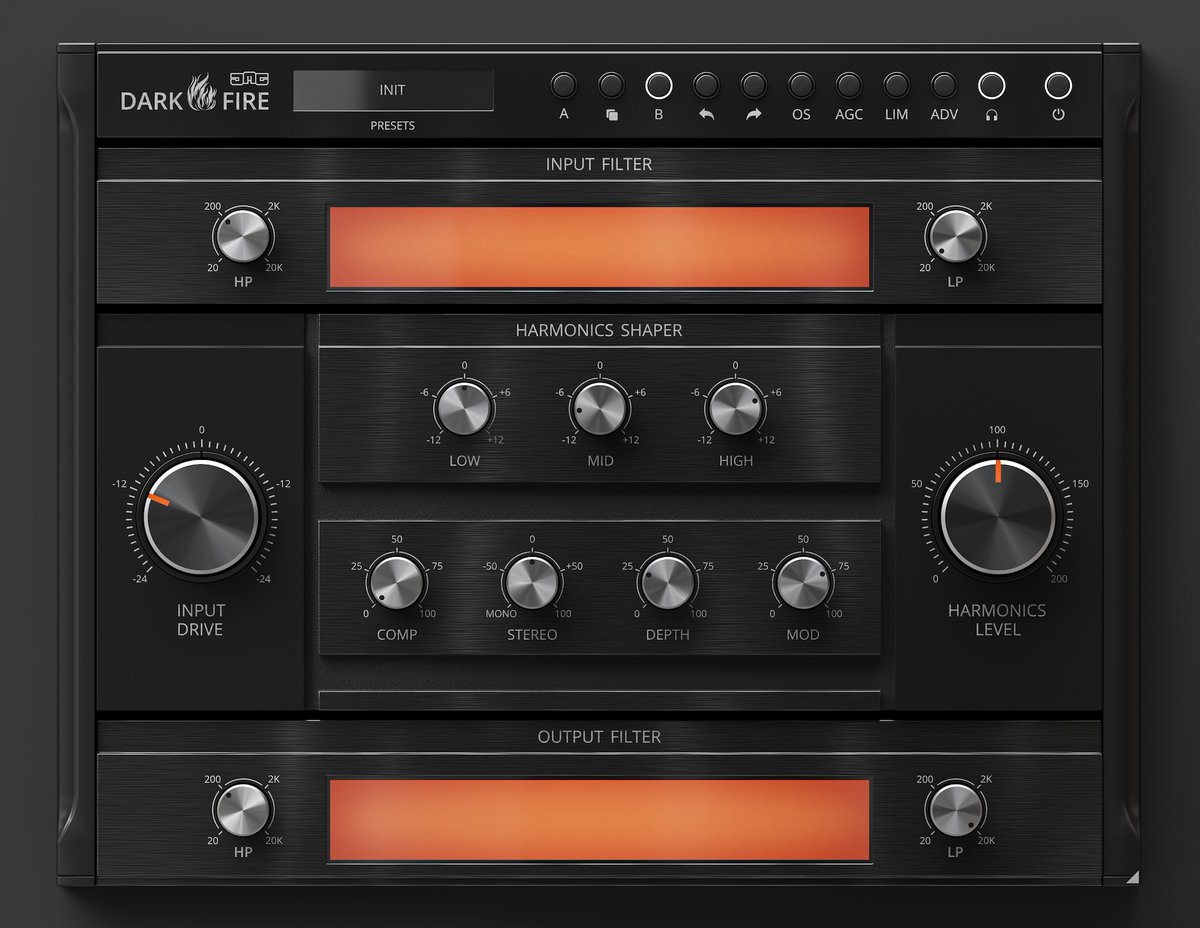
Task: Click the Harmonics Shaper HIGH knob
Action: coord(735,409)
